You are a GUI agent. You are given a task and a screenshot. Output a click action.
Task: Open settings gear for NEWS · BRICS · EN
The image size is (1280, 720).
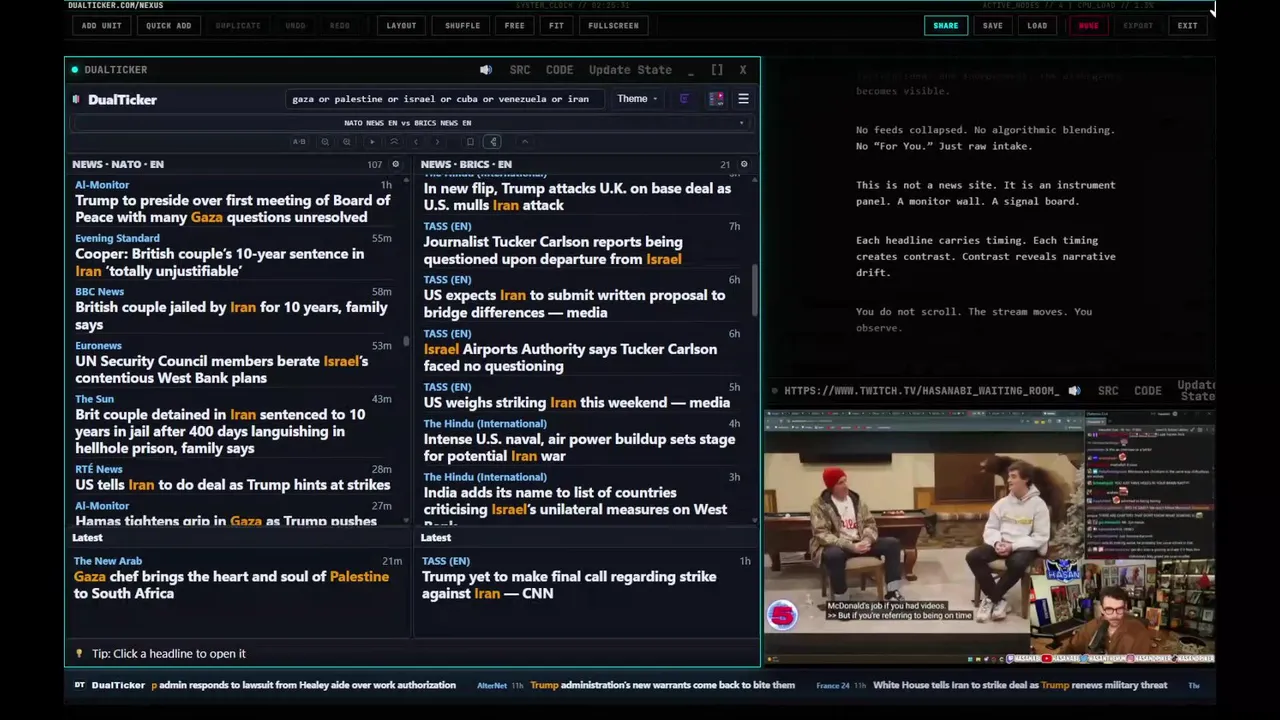(743, 164)
